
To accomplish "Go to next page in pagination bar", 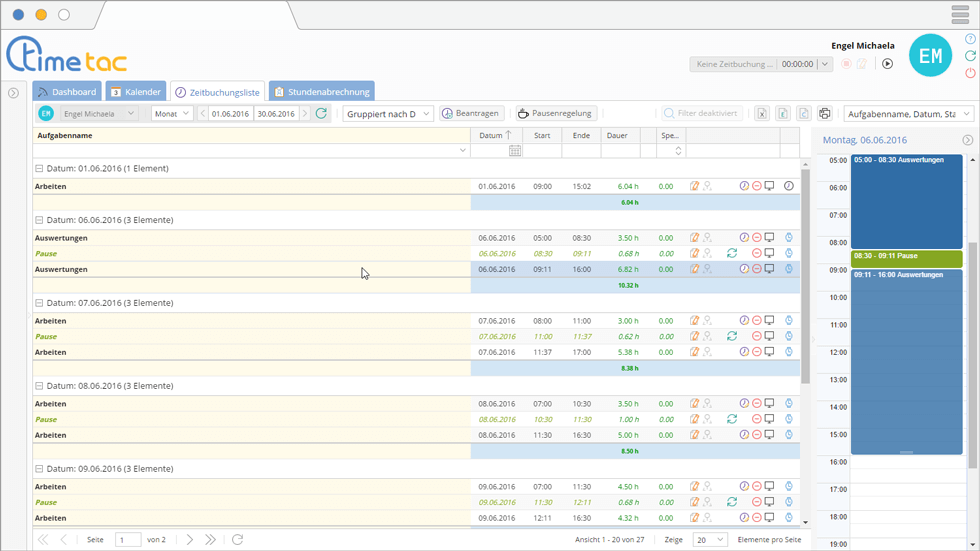I will coord(189,540).
